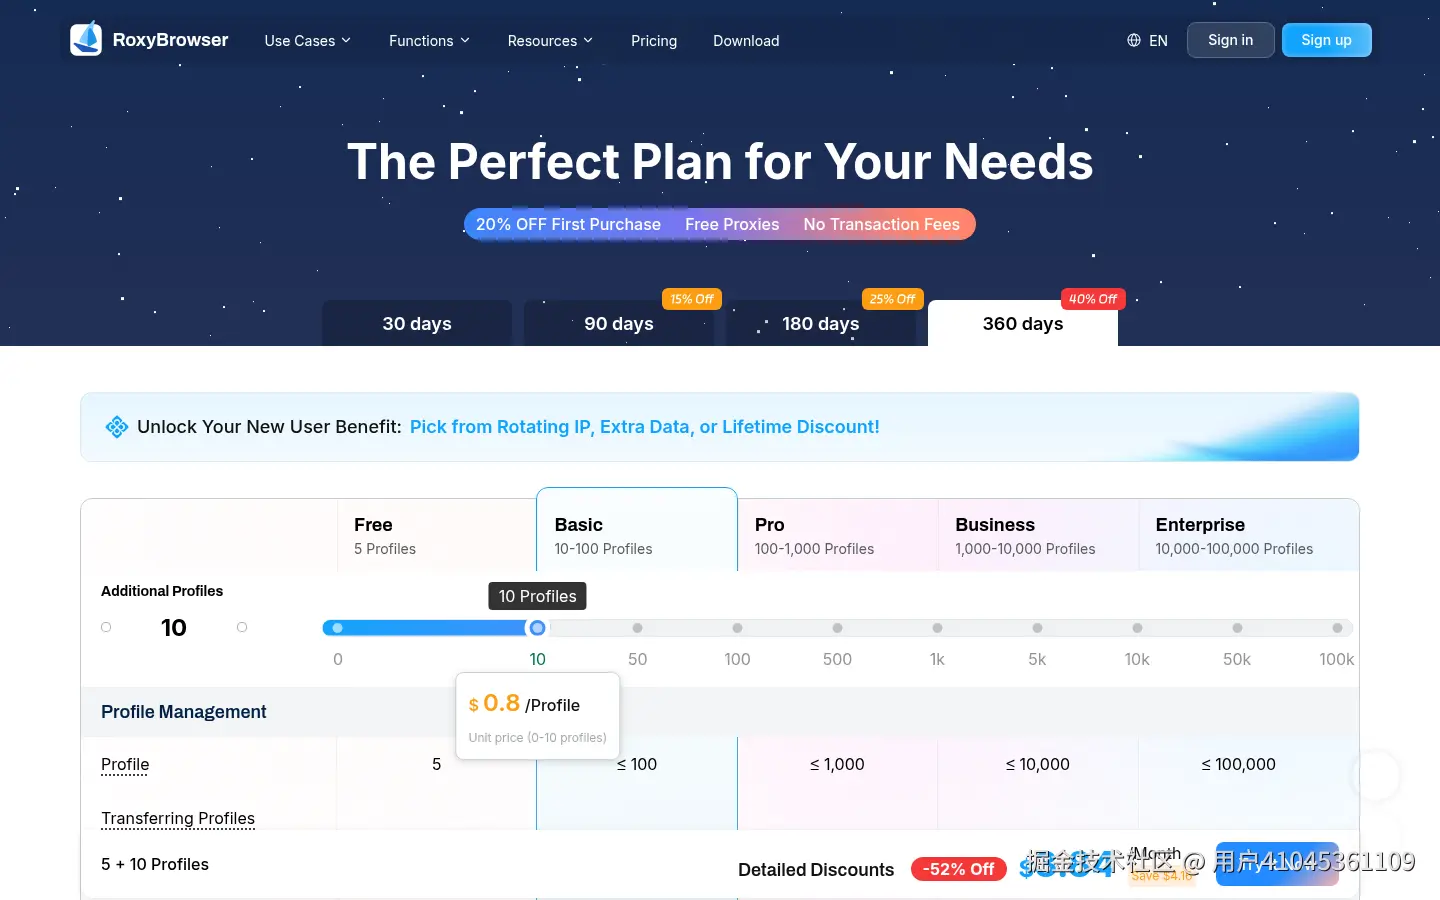Set the profiles slider to the 0 stop
This screenshot has width=1440, height=900.
(x=338, y=628)
